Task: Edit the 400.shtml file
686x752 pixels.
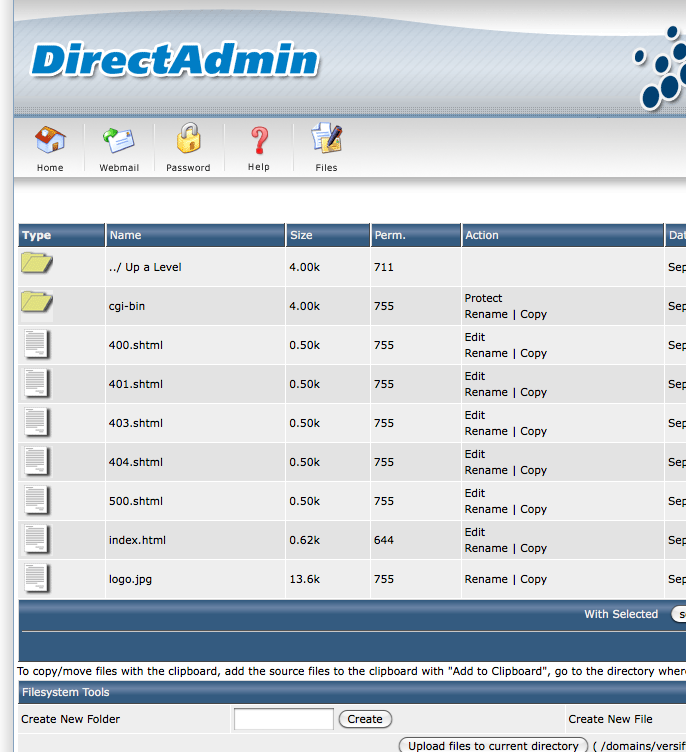Action: [x=474, y=337]
